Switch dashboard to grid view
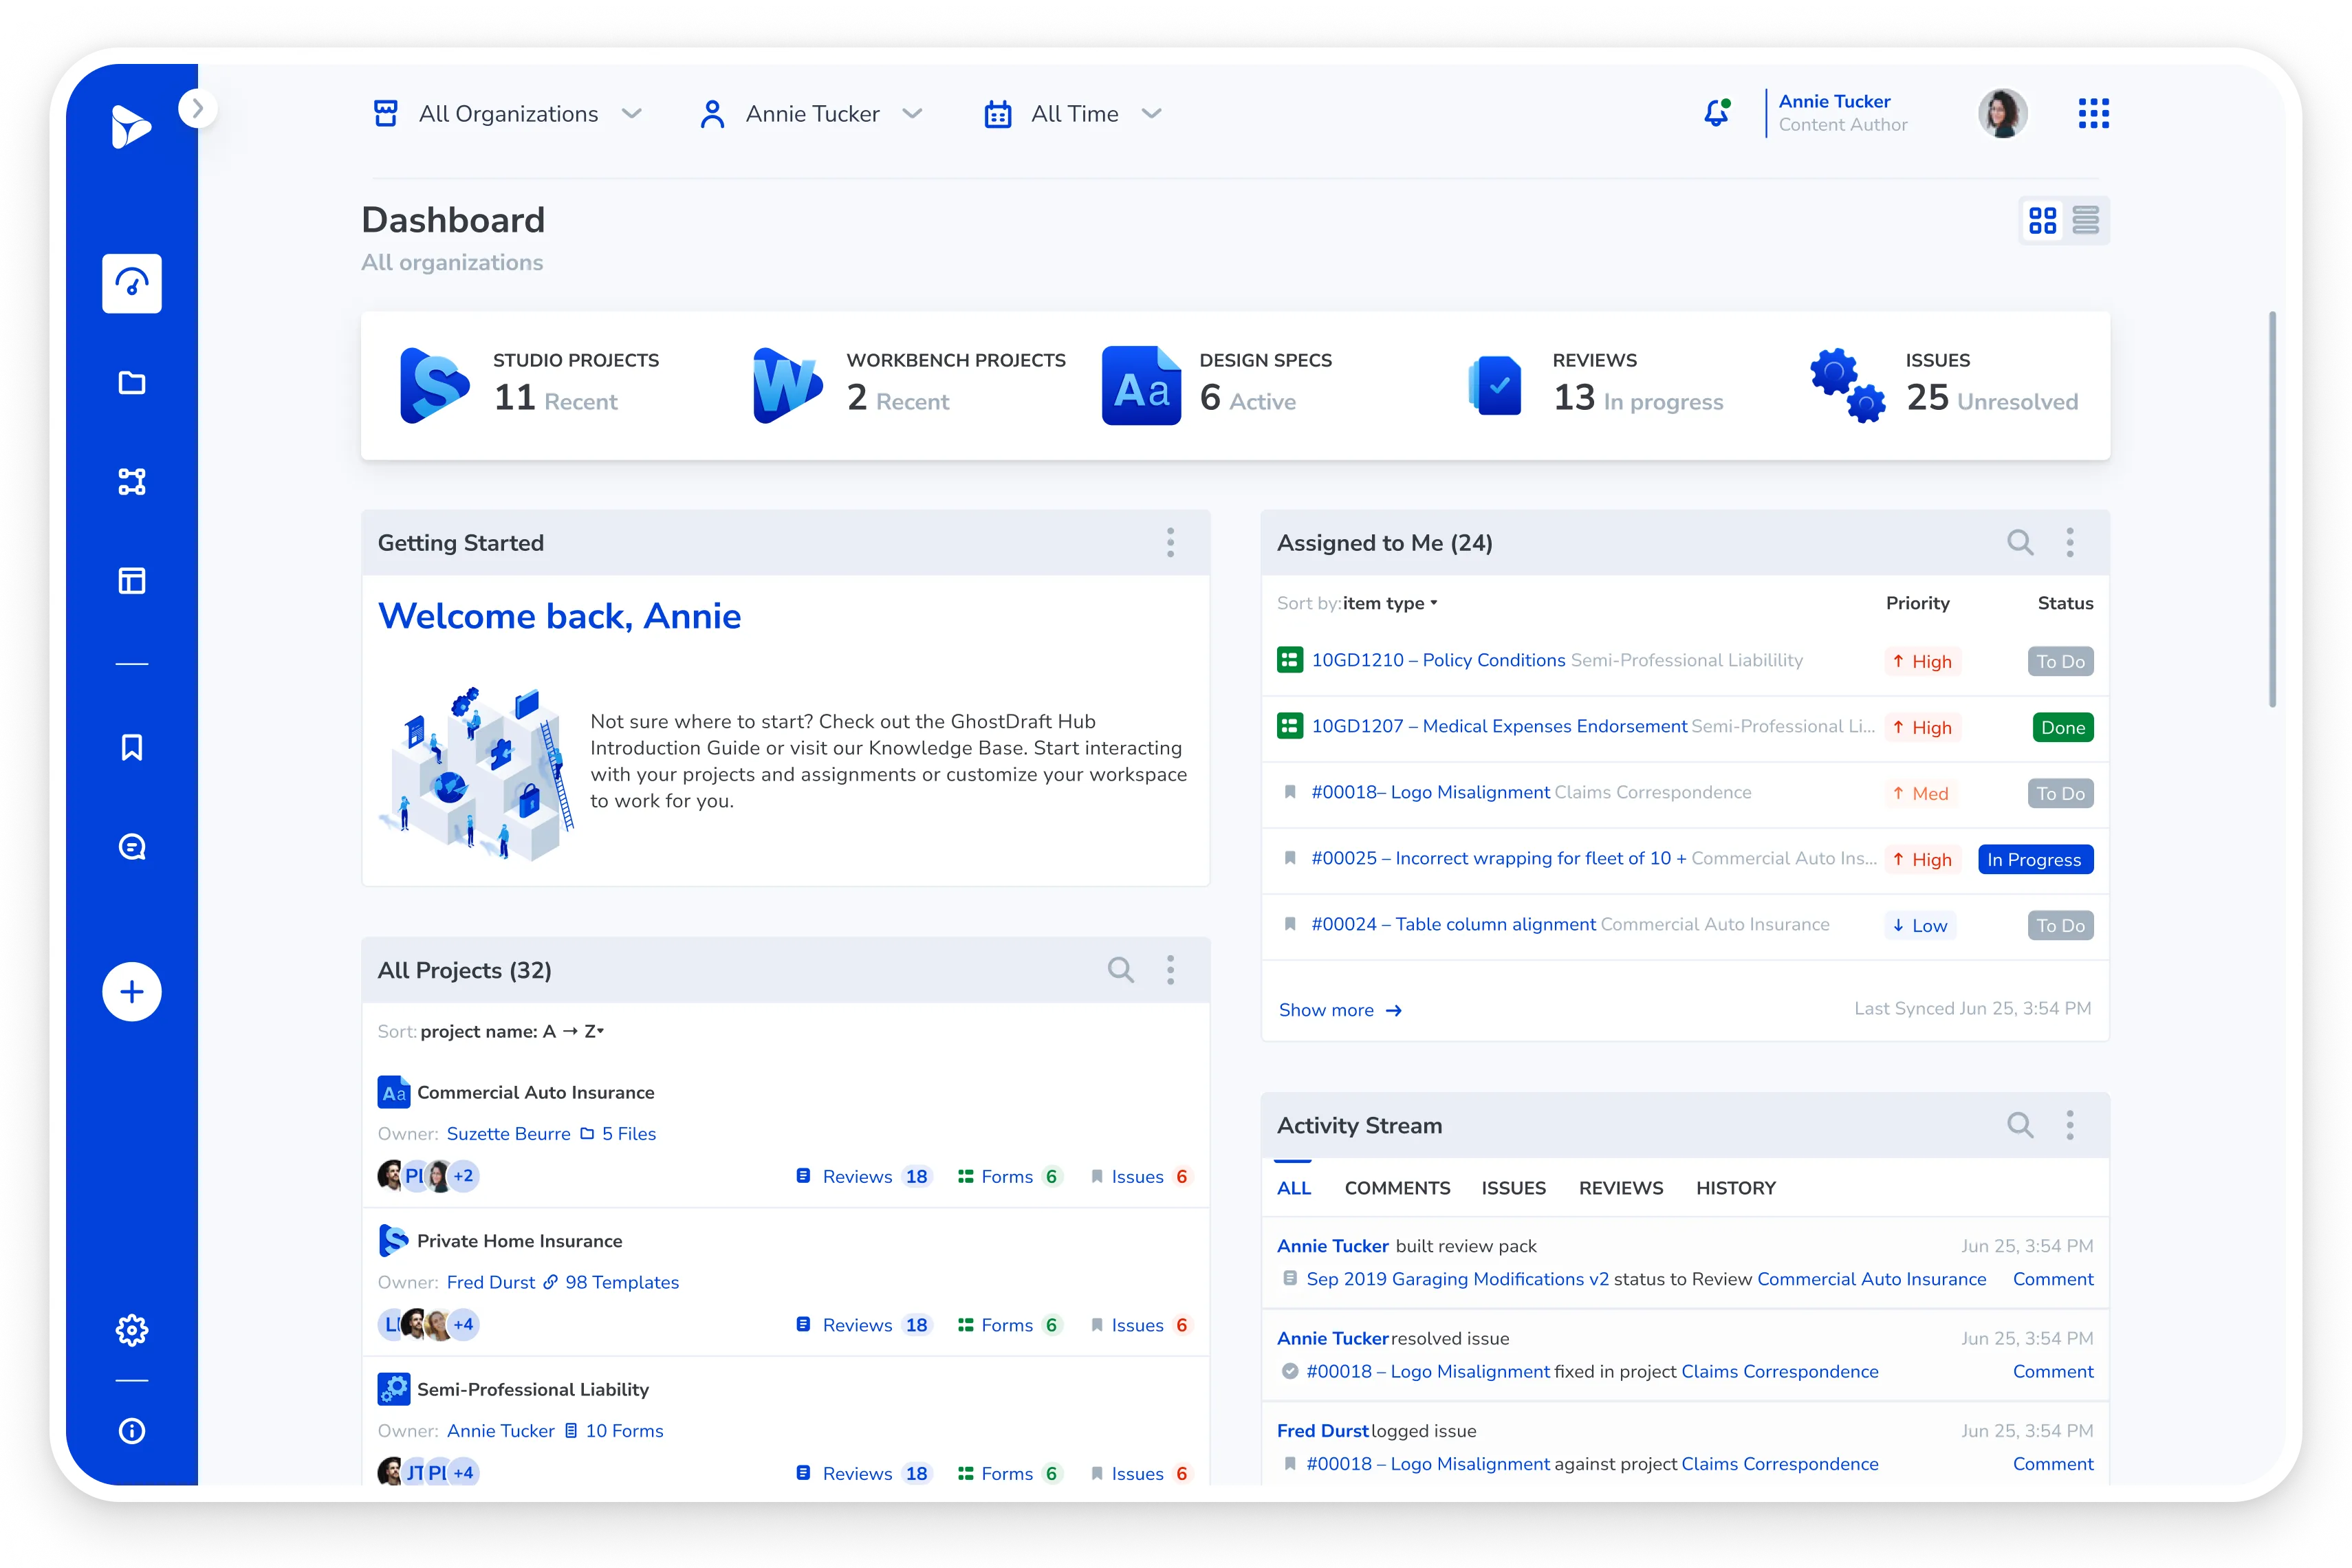Viewport: 2352px width, 1568px height. pos(2043,220)
